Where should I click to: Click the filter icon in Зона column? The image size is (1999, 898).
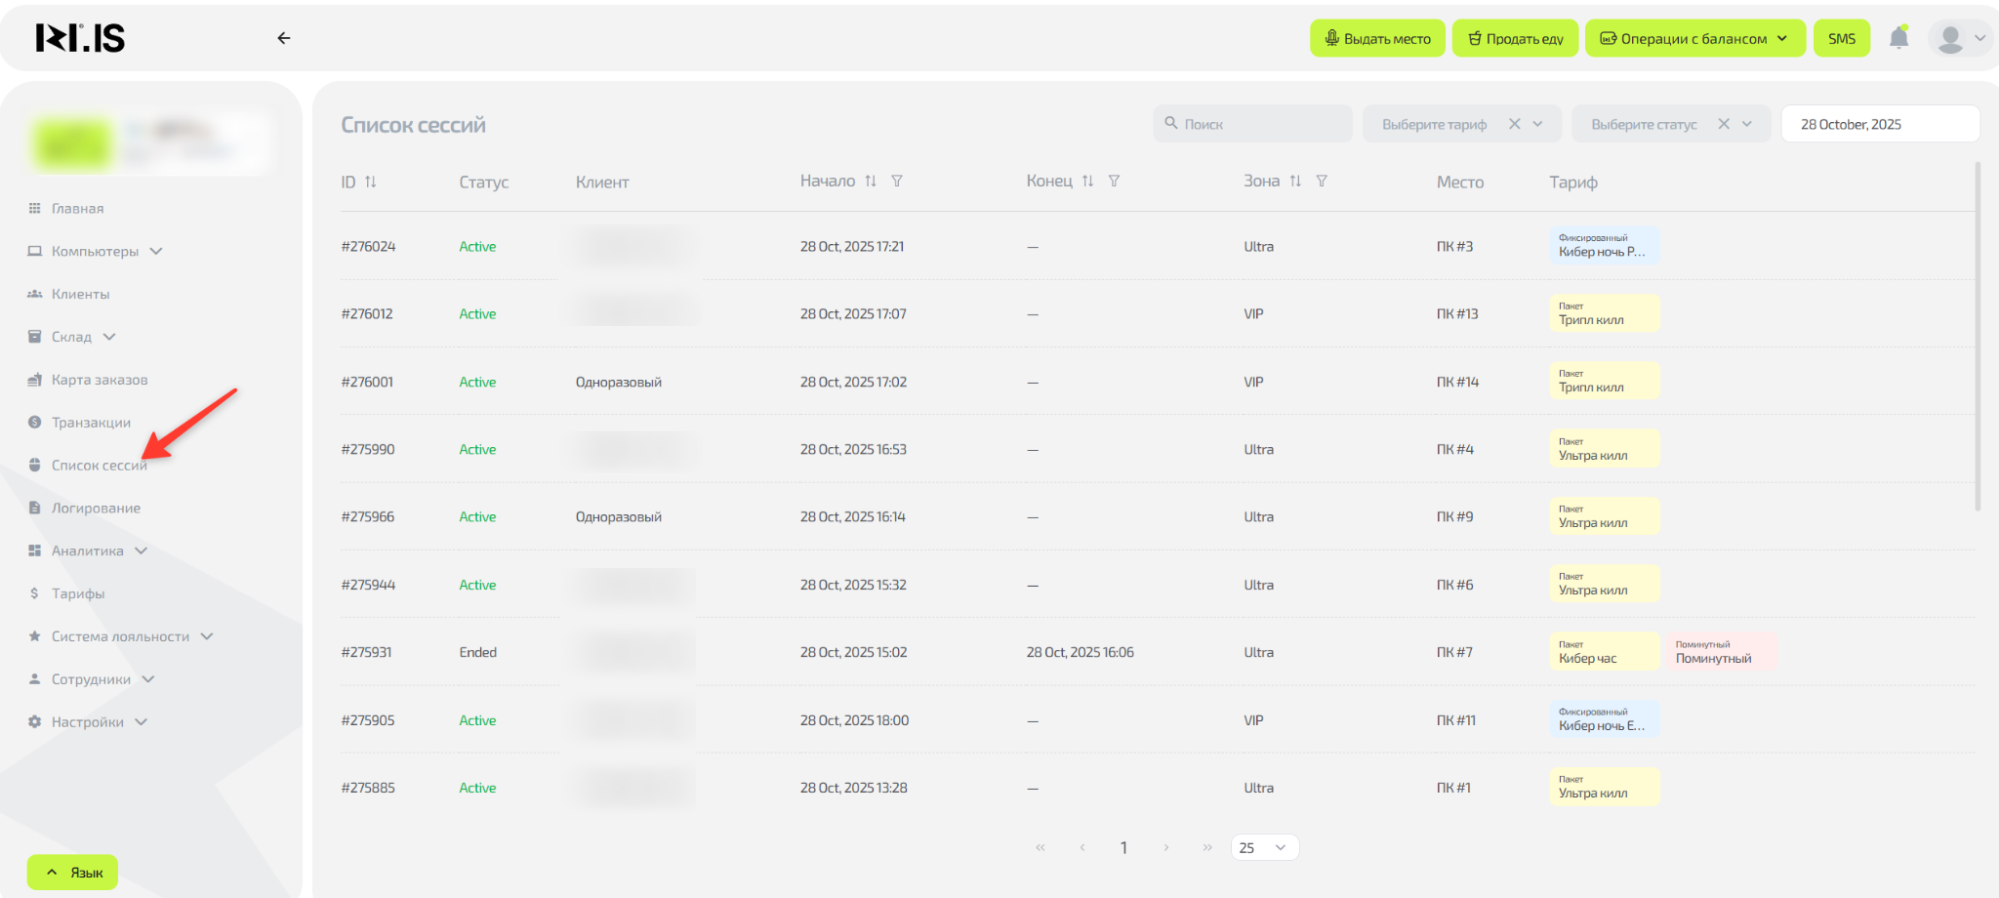click(1321, 181)
